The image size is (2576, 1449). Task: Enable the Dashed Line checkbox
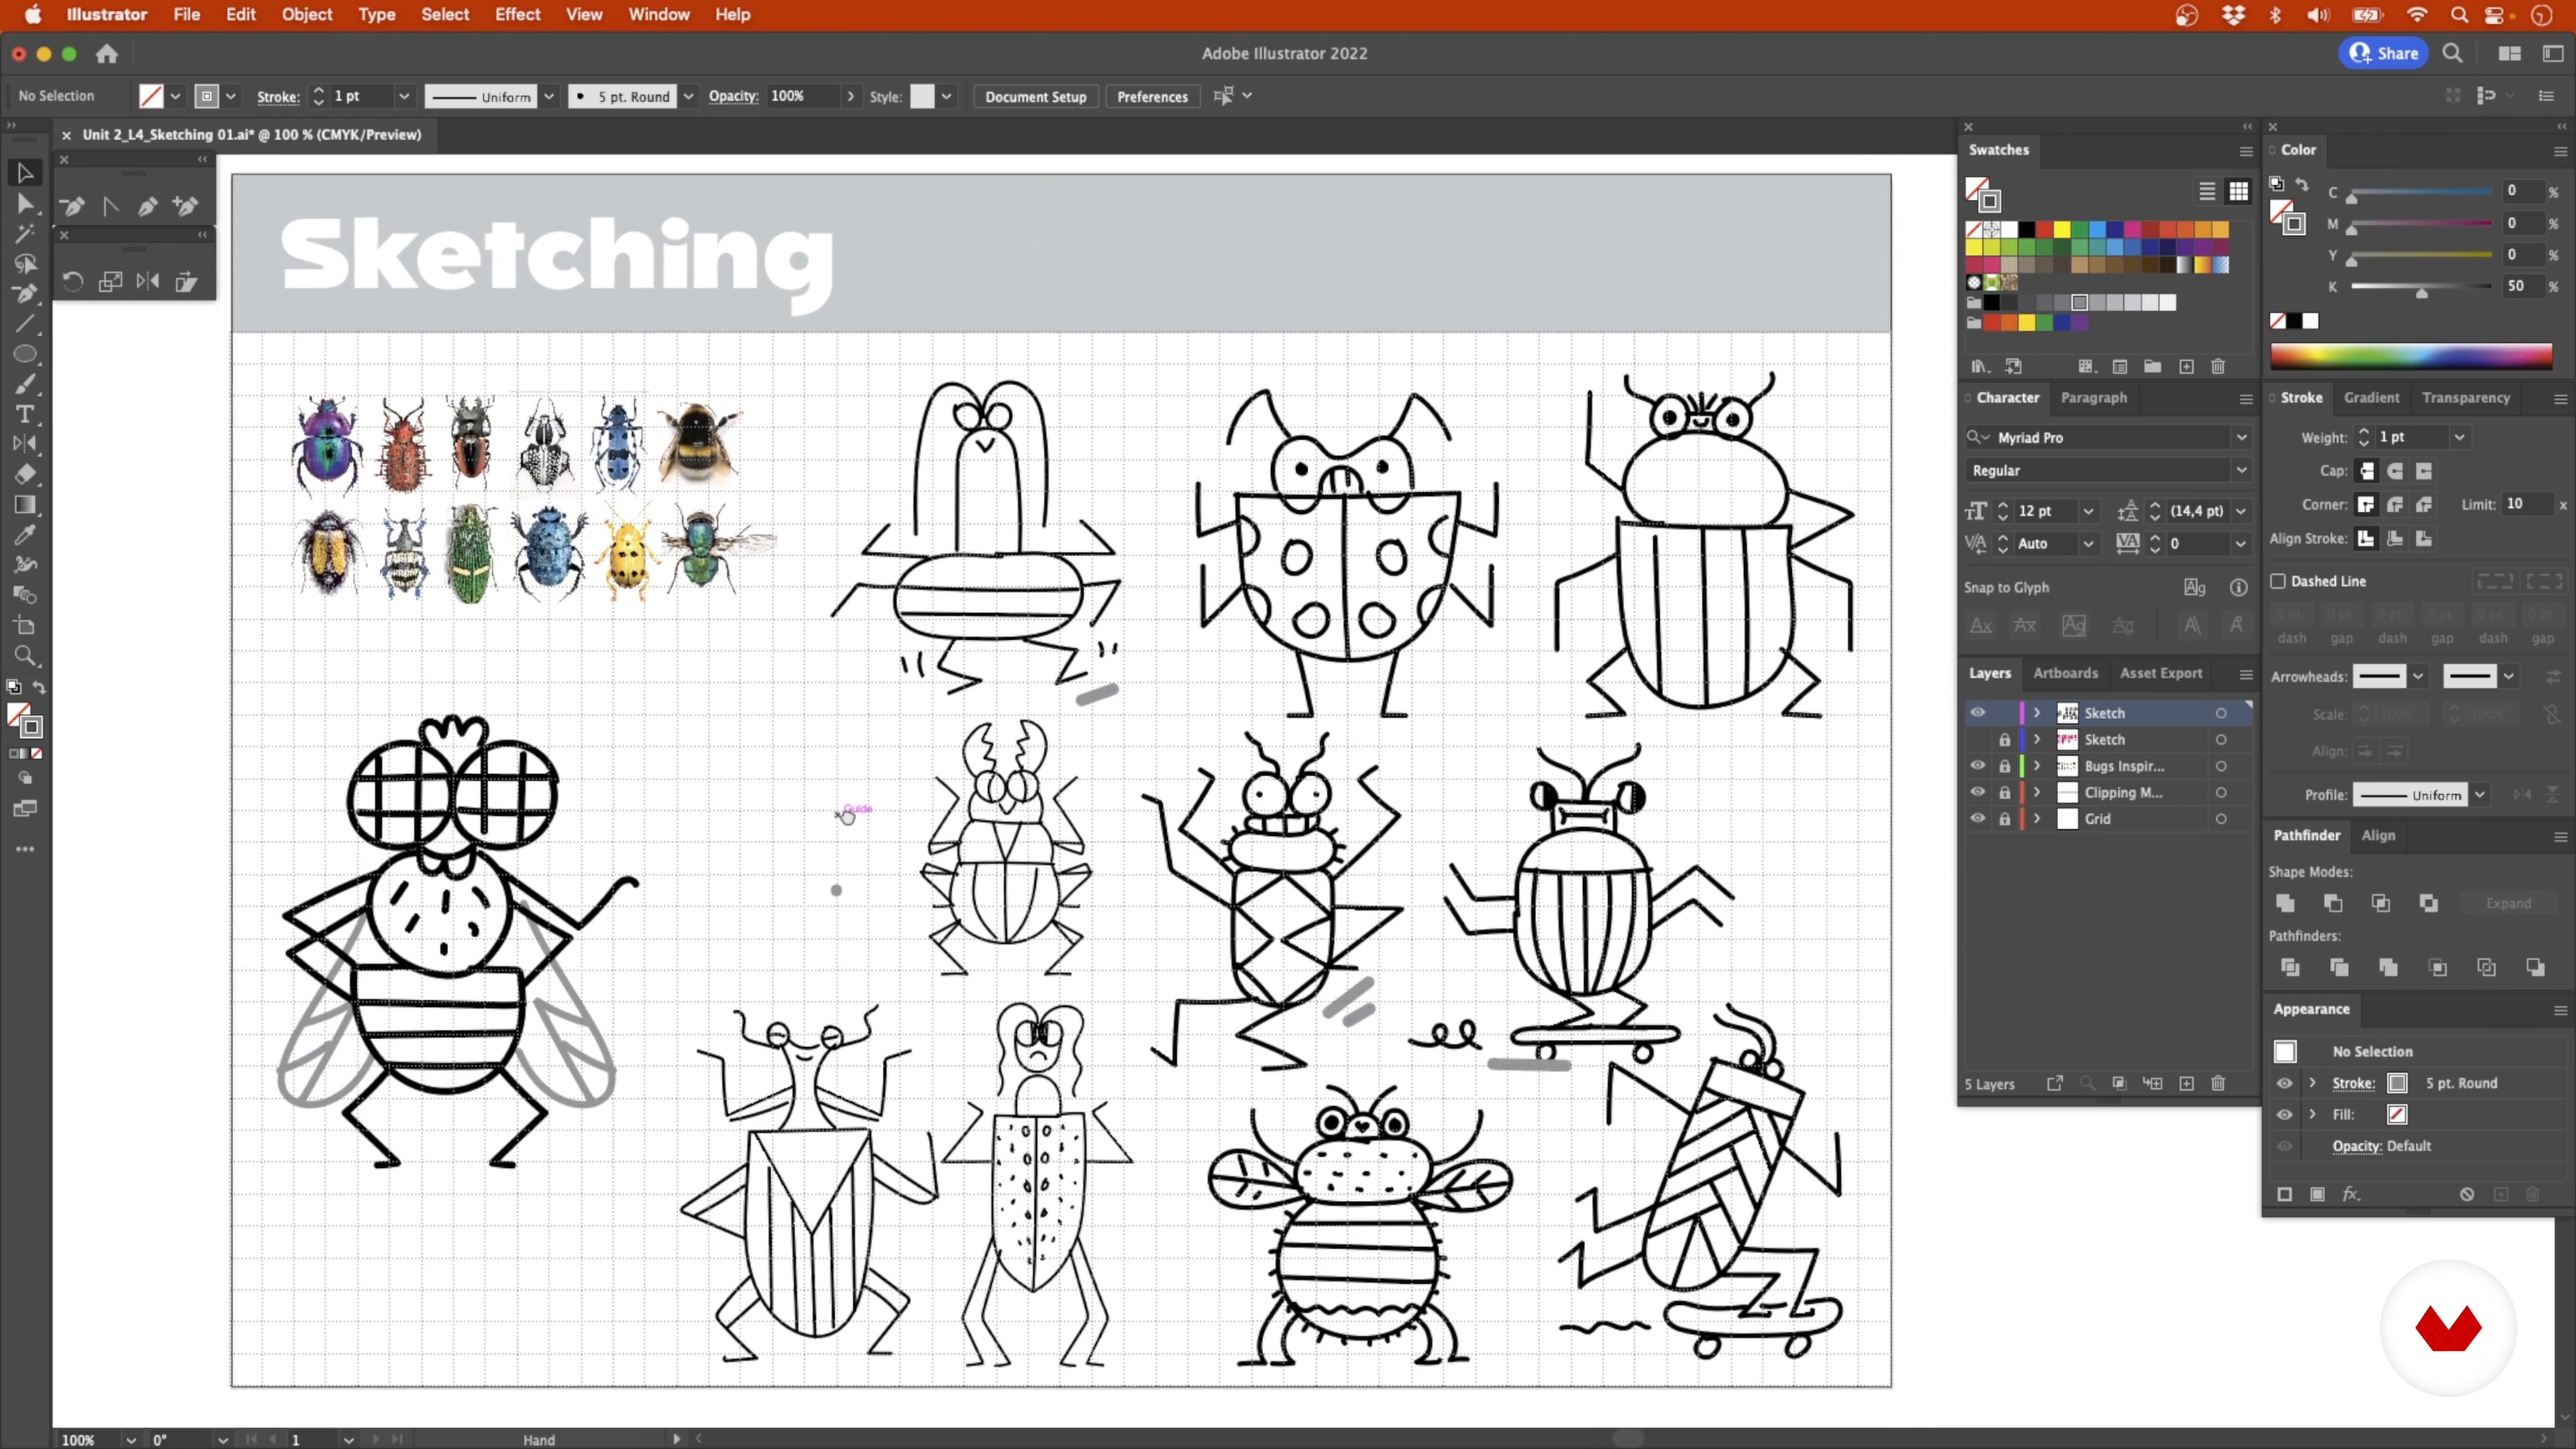pos(2278,581)
